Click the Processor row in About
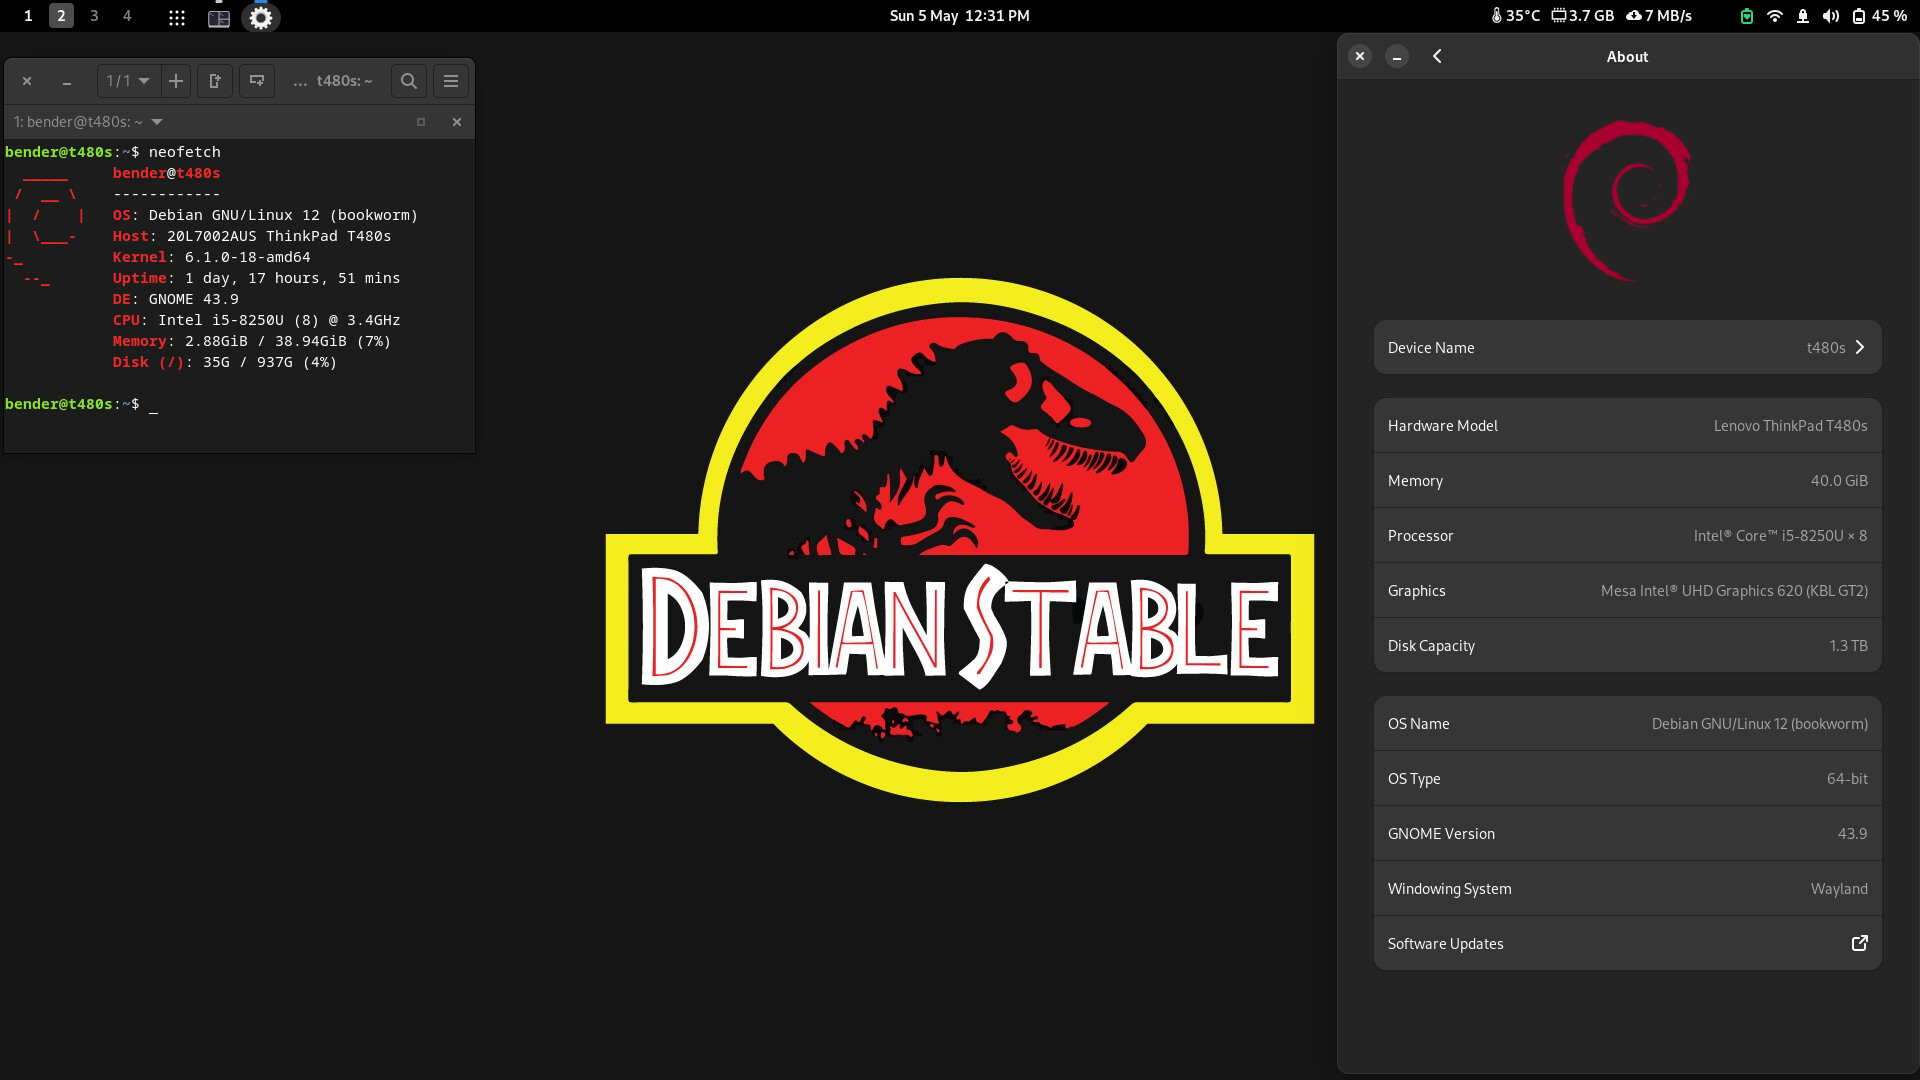1920x1080 pixels. click(1628, 536)
